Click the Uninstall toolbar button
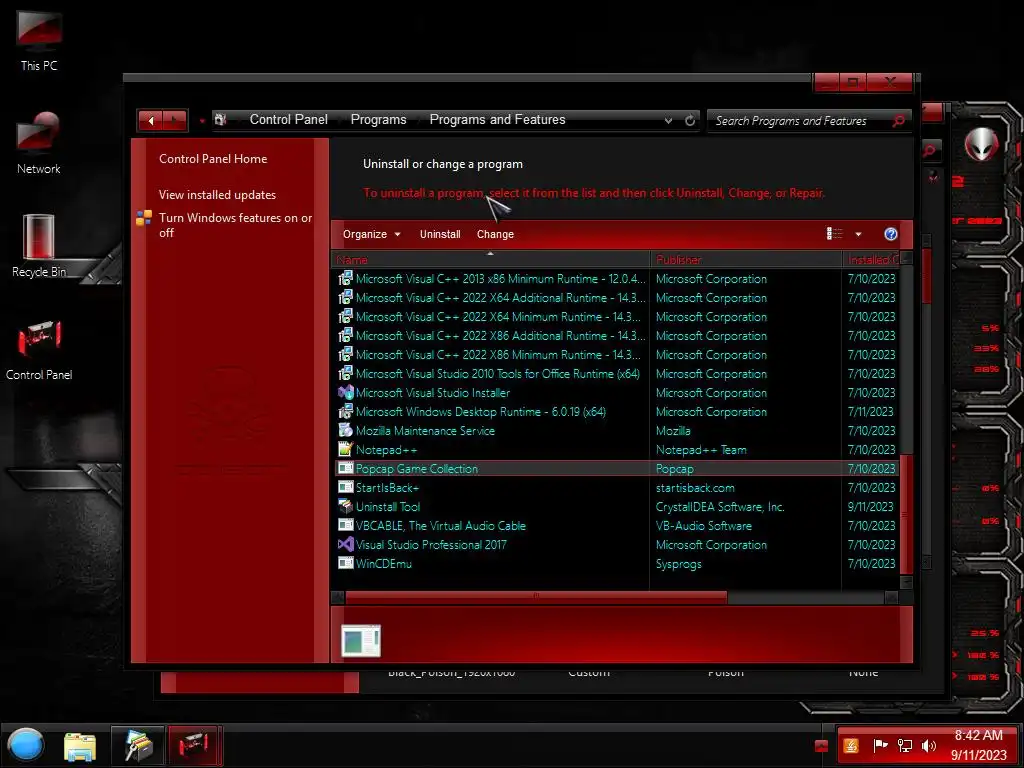Viewport: 1024px width, 768px height. [440, 234]
